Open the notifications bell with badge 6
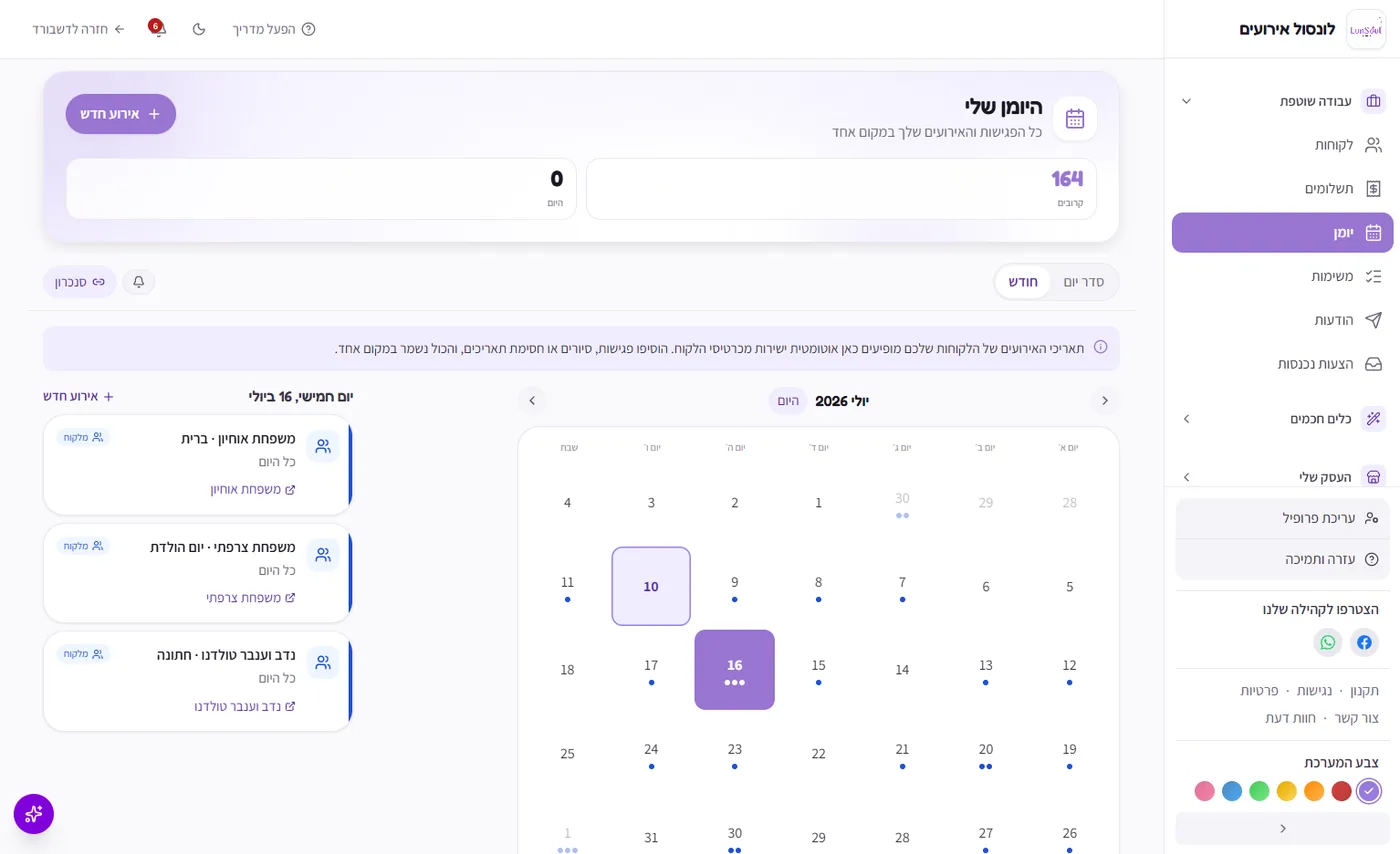1400x854 pixels. [x=157, y=28]
